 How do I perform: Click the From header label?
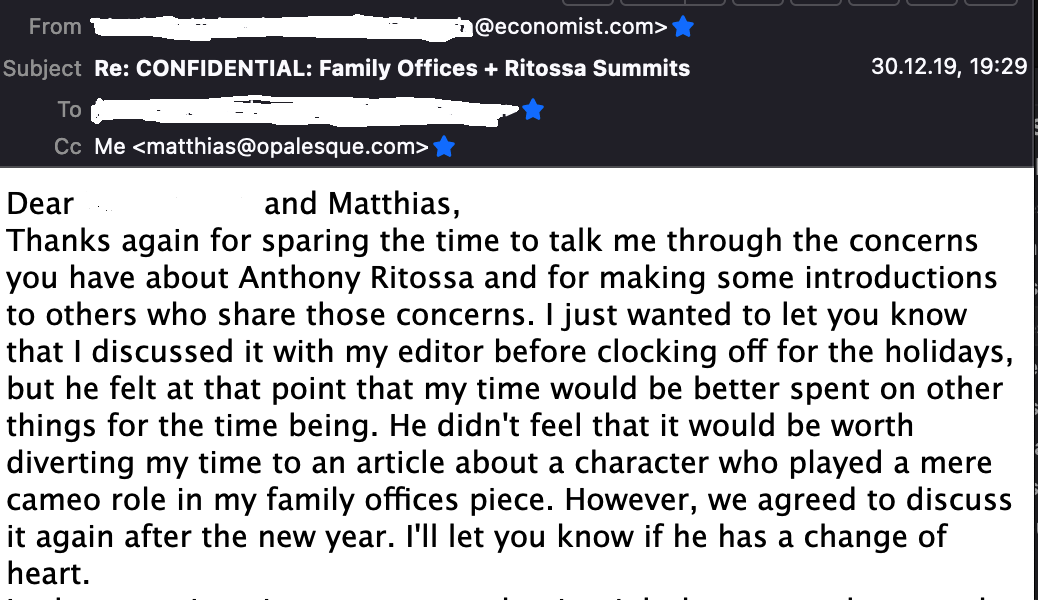55,27
